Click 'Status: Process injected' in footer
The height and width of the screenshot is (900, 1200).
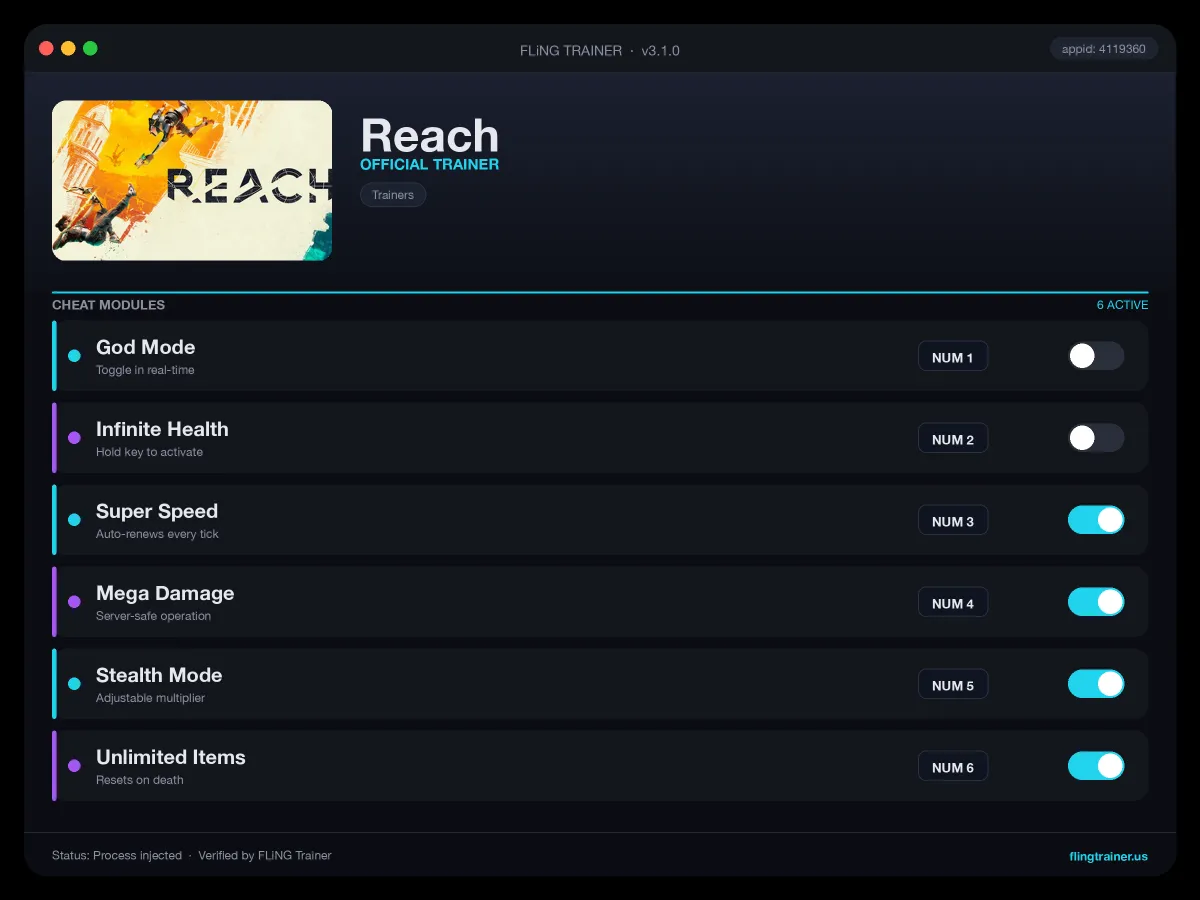(117, 856)
